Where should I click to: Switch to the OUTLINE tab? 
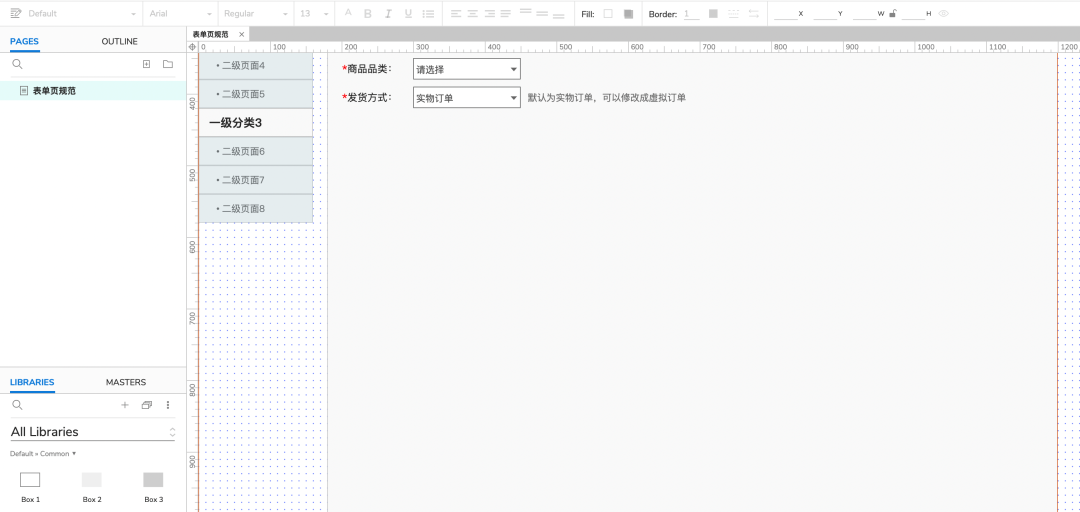119,41
